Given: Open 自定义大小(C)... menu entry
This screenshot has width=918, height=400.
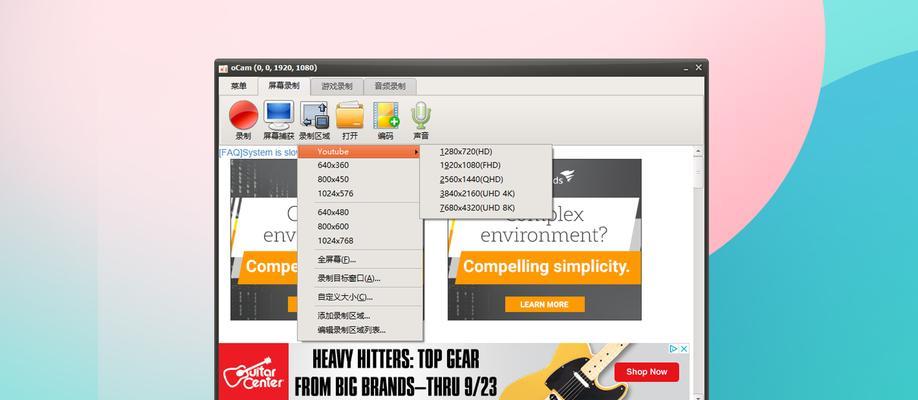Looking at the screenshot, I should tap(360, 297).
